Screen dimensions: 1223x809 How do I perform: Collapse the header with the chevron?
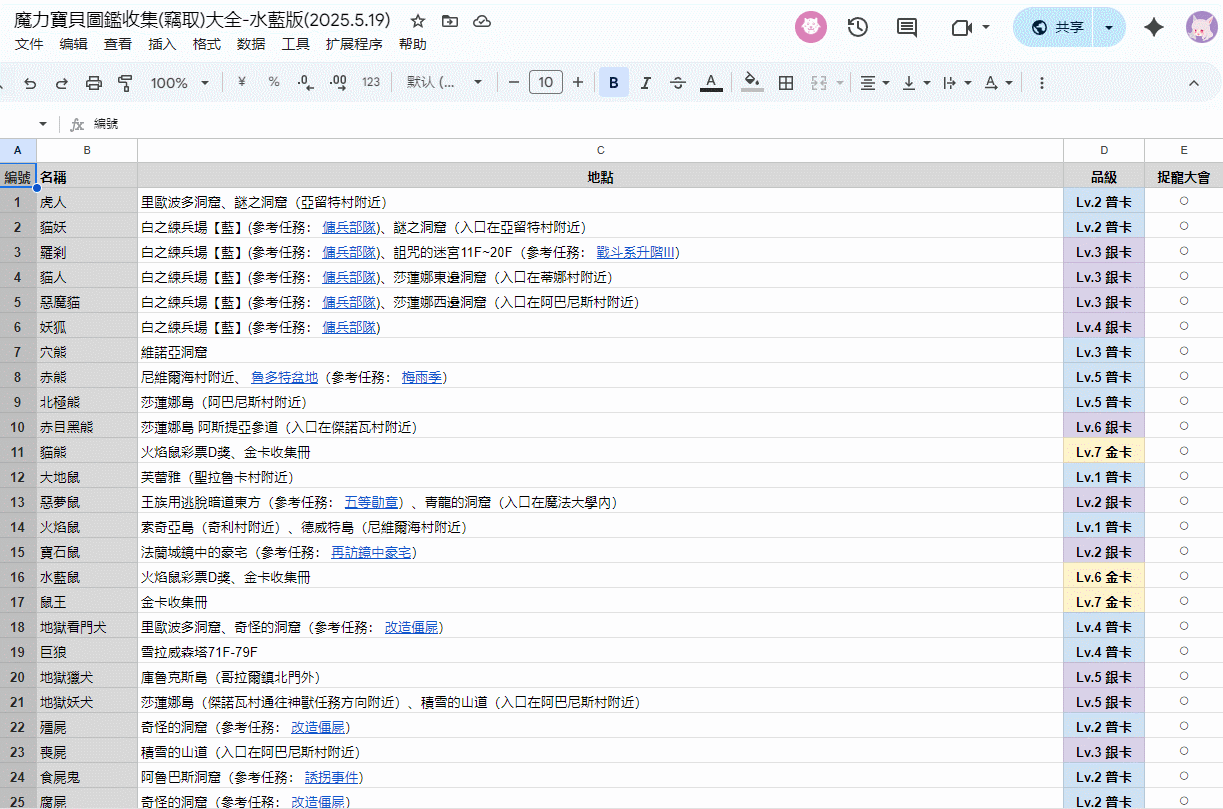click(x=1192, y=83)
